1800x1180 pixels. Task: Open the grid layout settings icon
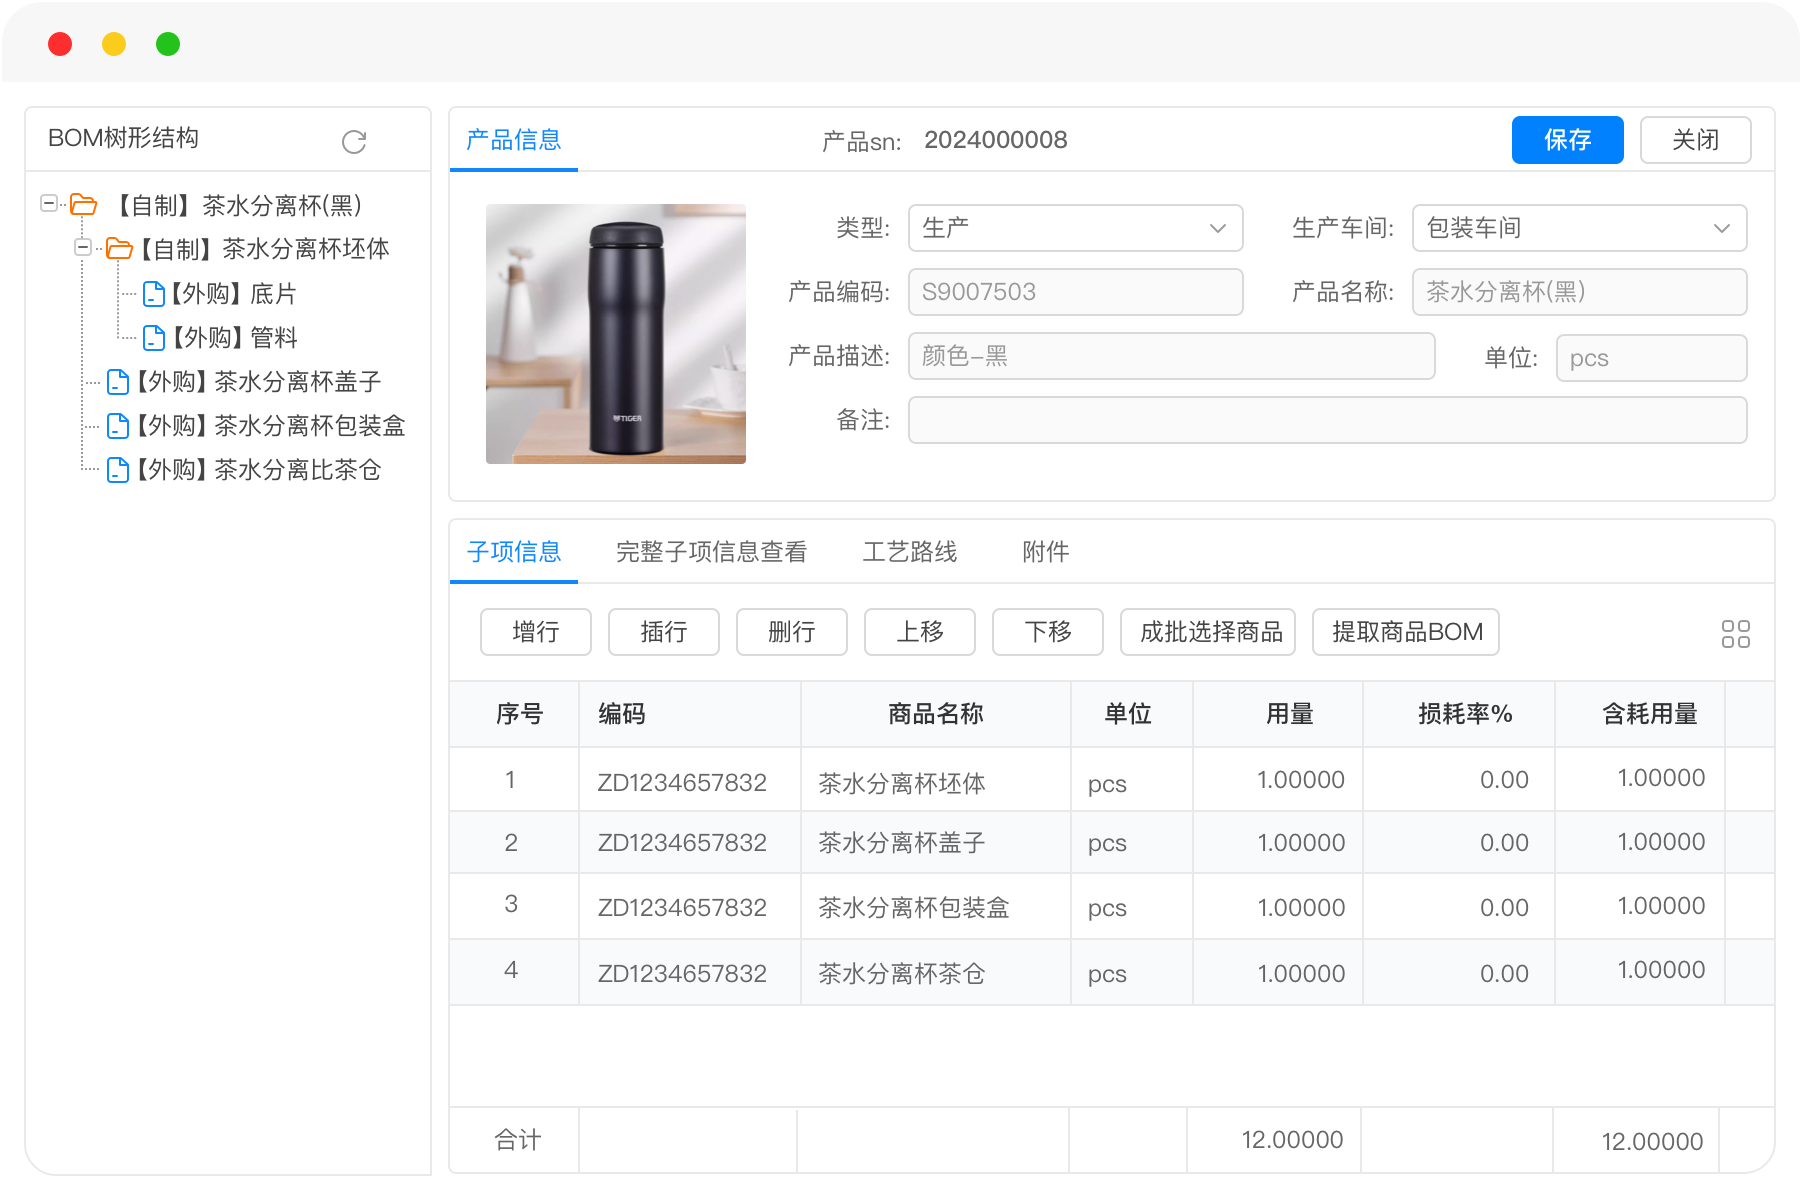[1735, 634]
